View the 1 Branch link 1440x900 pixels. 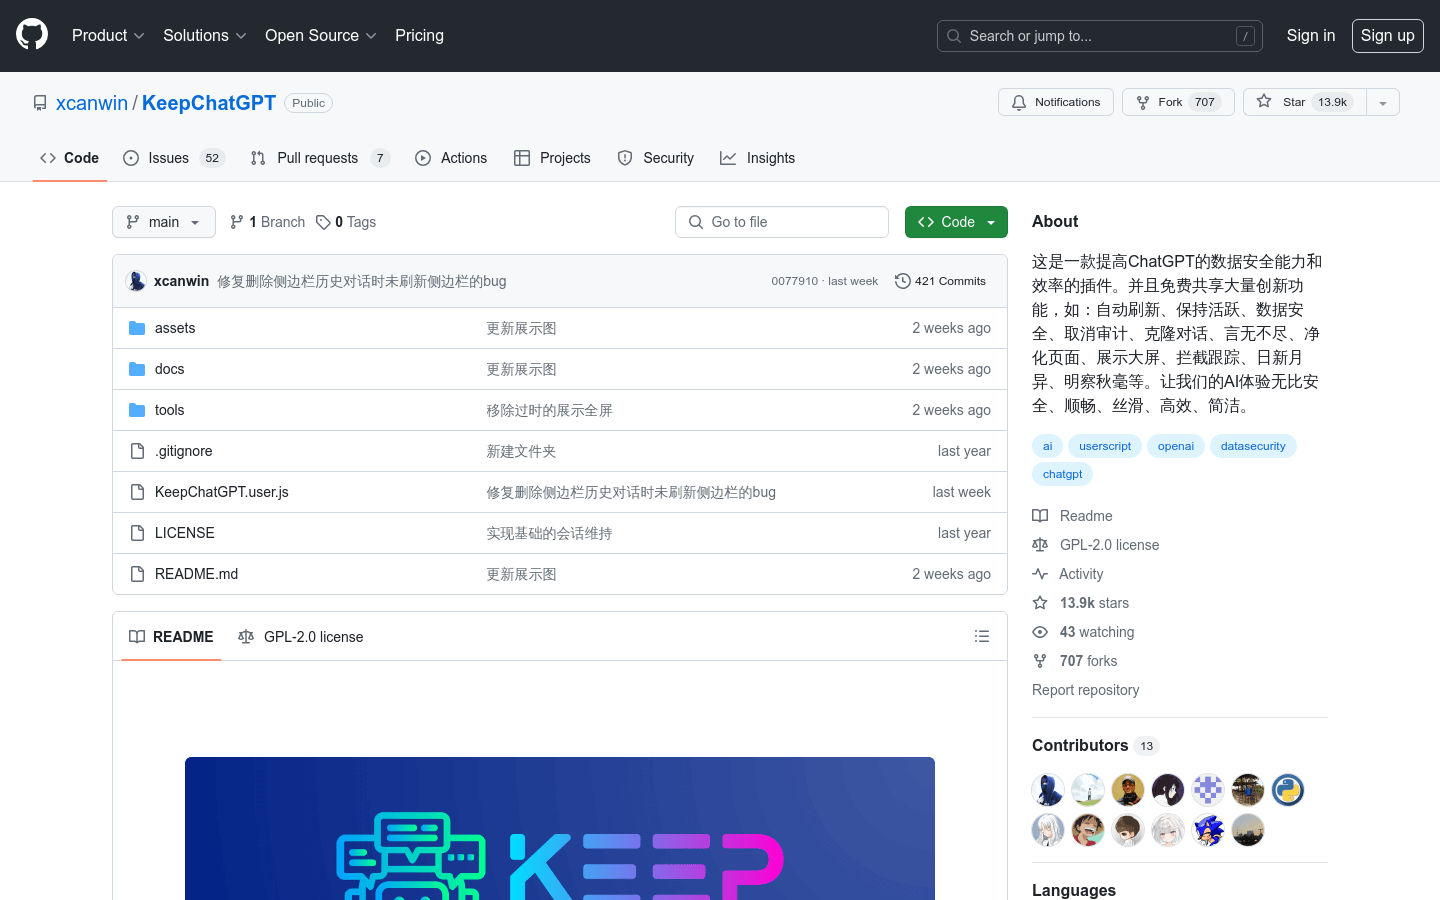click(x=267, y=222)
